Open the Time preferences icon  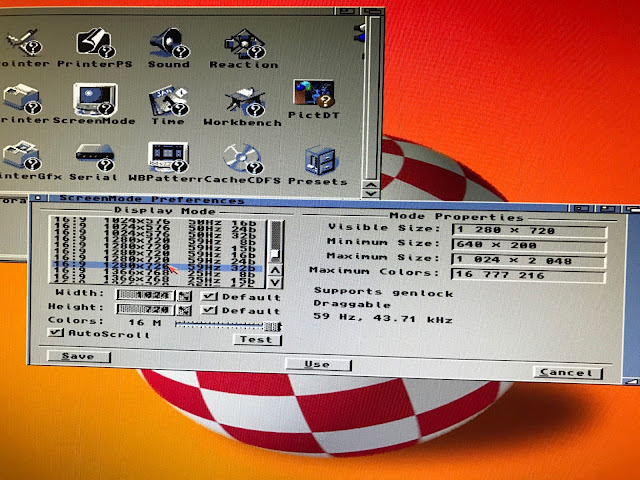click(169, 100)
